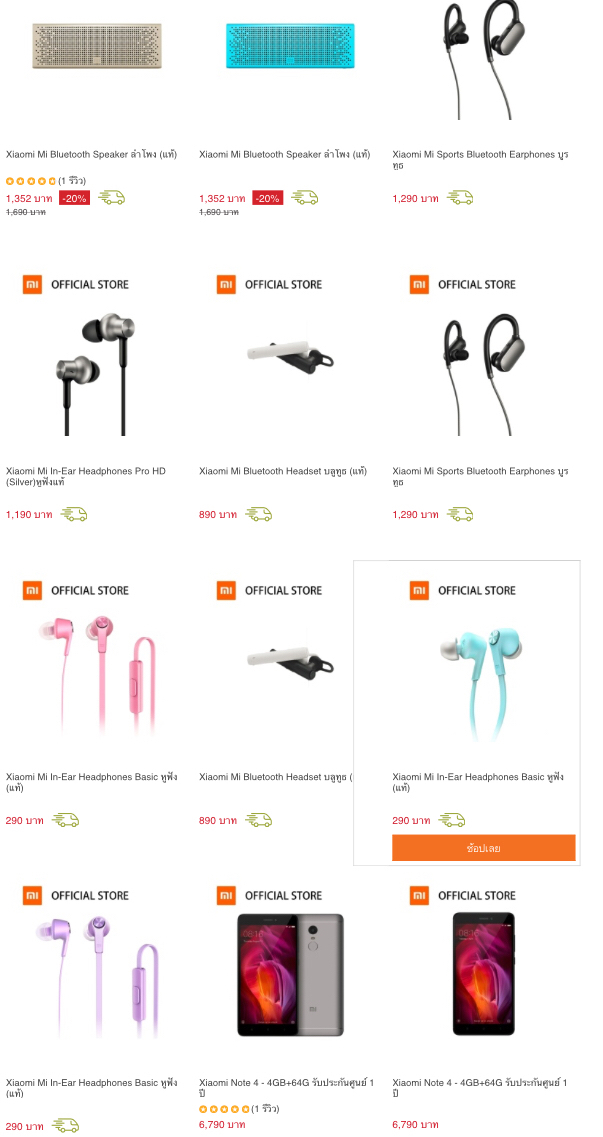Open the Xiaomi Mi Bluetooth Headset title in the second row

click(283, 471)
